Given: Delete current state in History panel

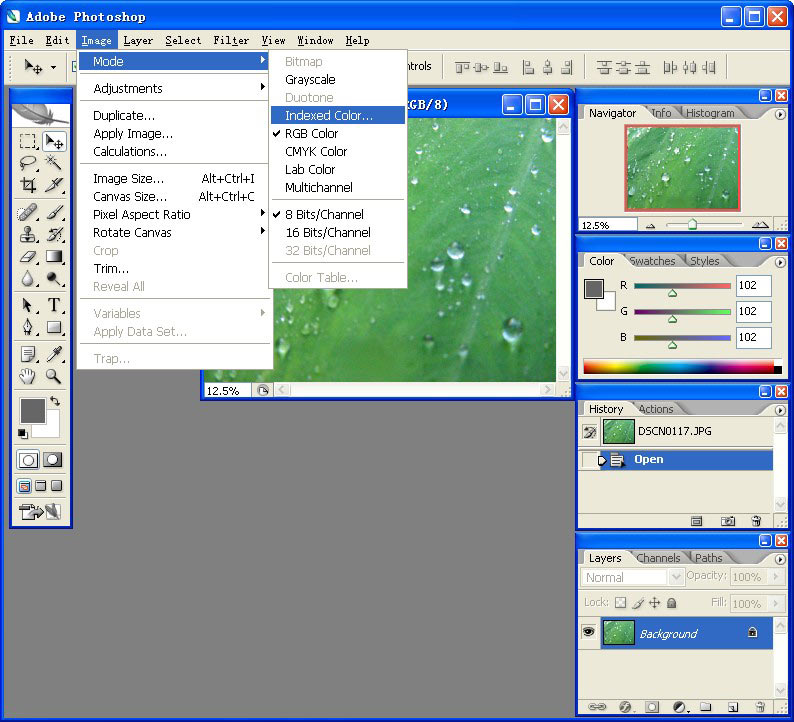Looking at the screenshot, I should point(756,520).
